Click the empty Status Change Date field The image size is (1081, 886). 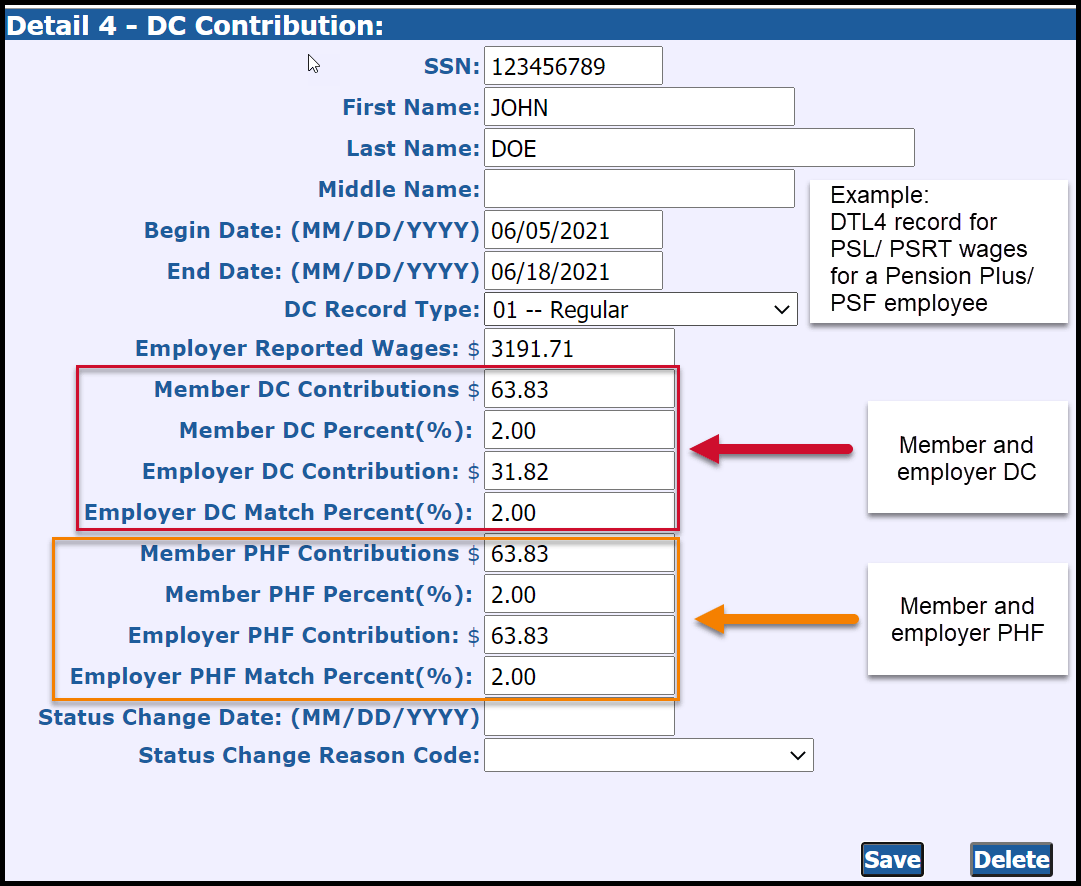(579, 717)
